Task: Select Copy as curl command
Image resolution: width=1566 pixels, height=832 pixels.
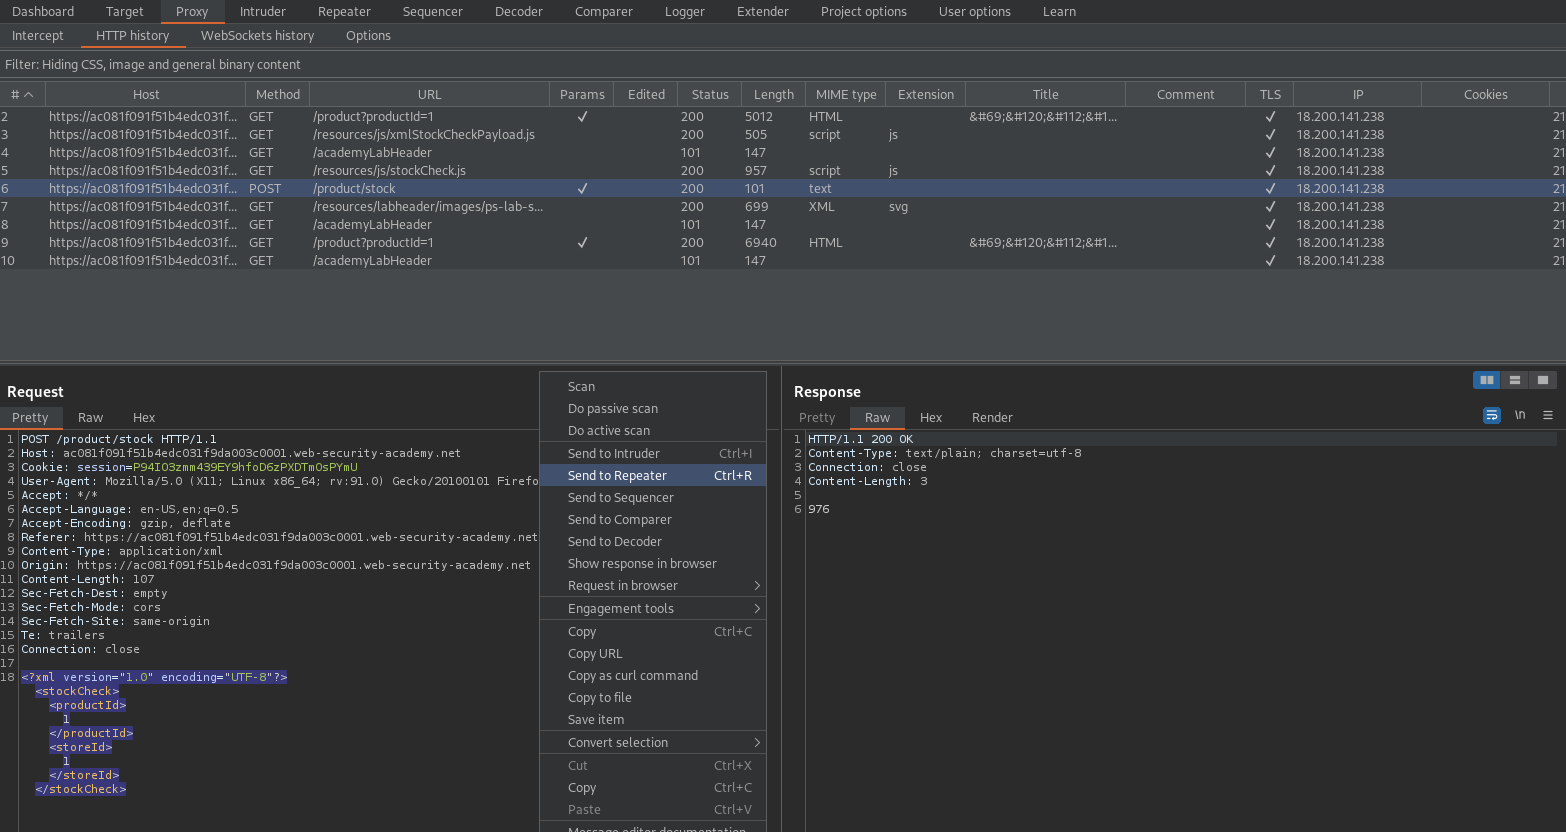Action: [653, 676]
